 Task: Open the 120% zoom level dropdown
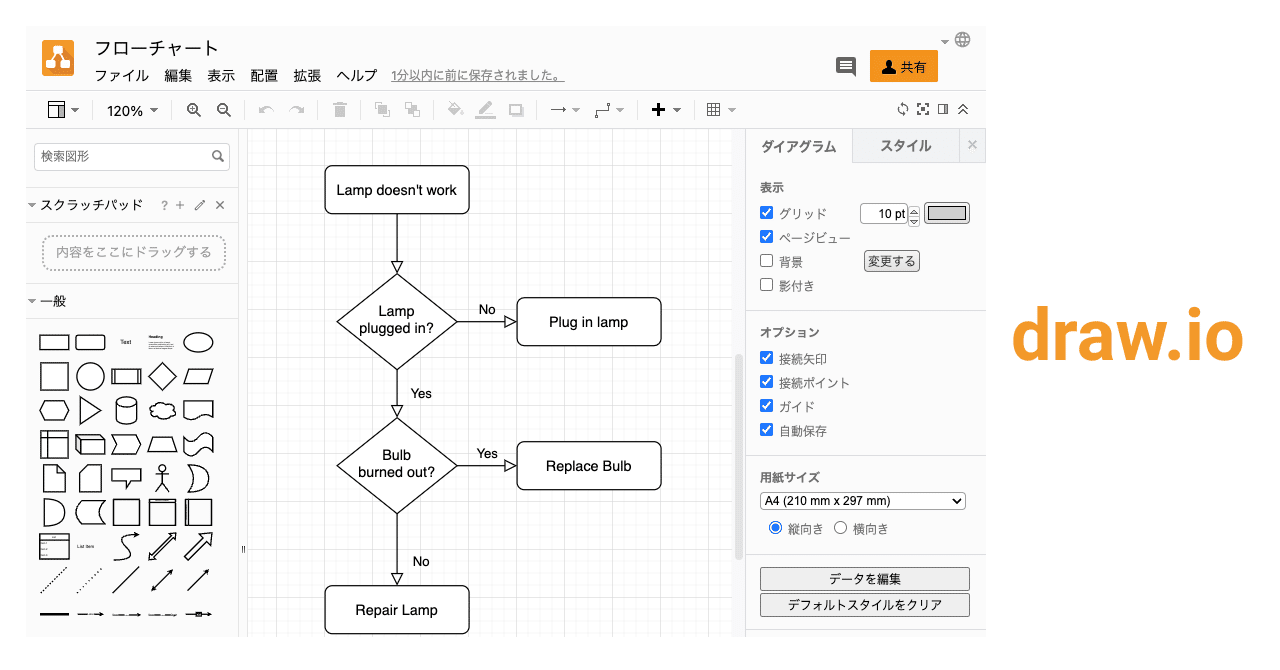click(132, 111)
